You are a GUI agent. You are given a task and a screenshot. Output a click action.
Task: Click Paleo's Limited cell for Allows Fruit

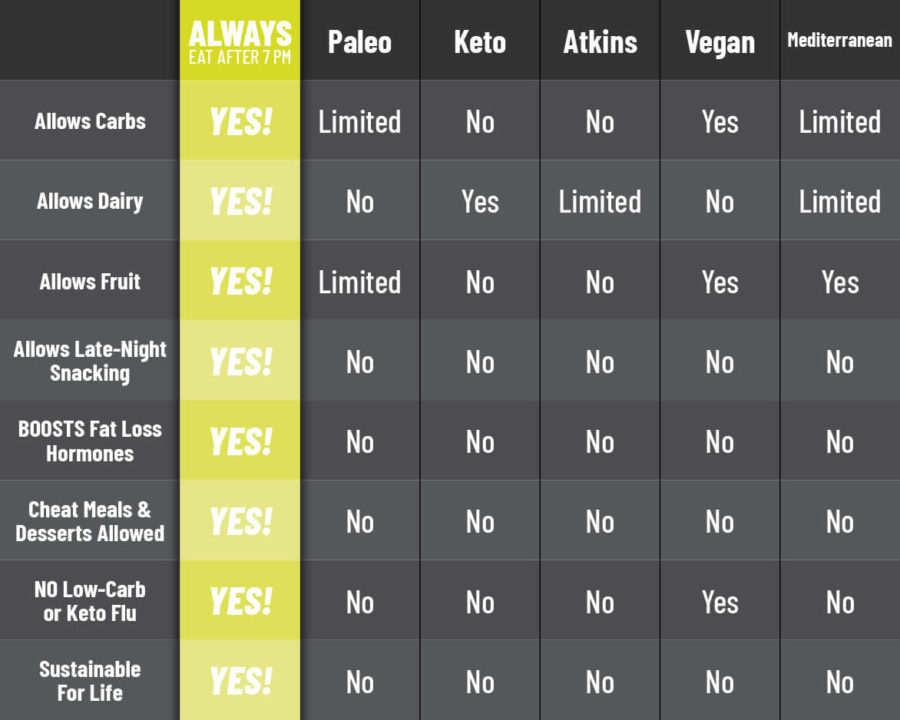(x=360, y=282)
